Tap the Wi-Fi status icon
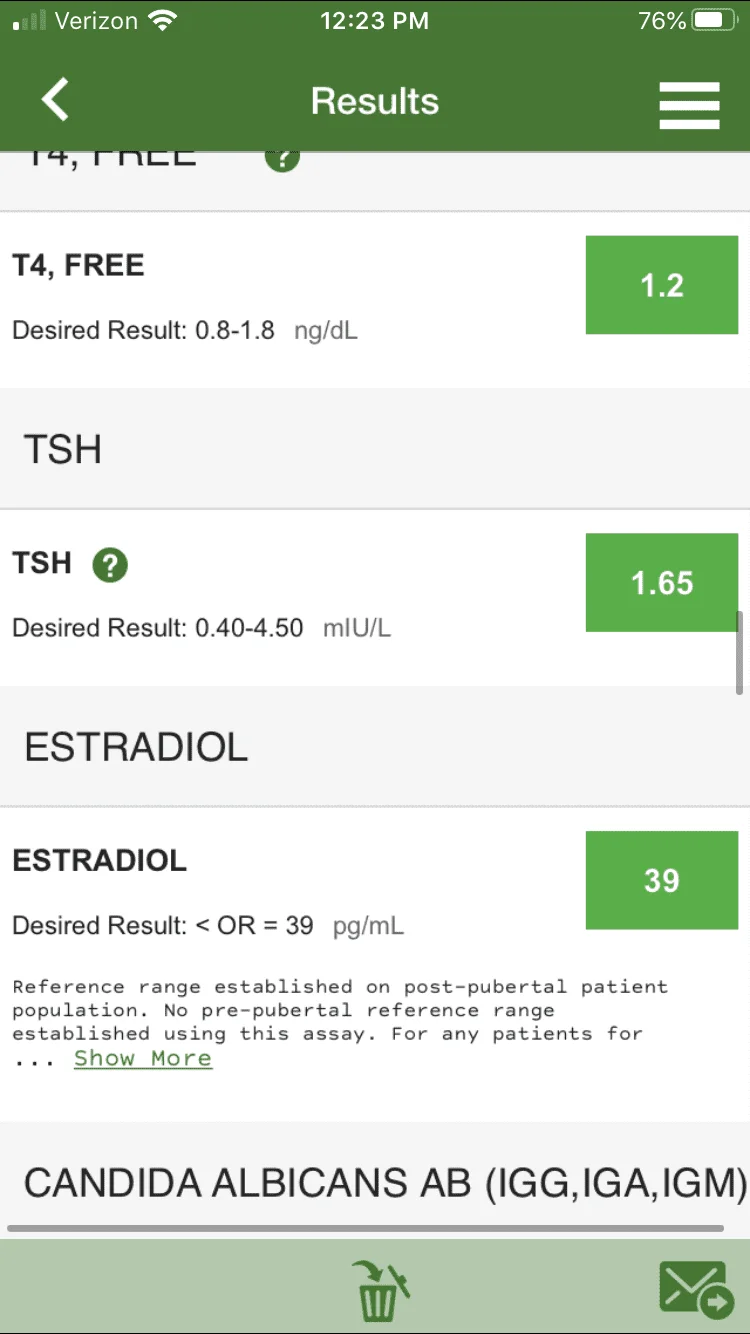 coord(161,20)
